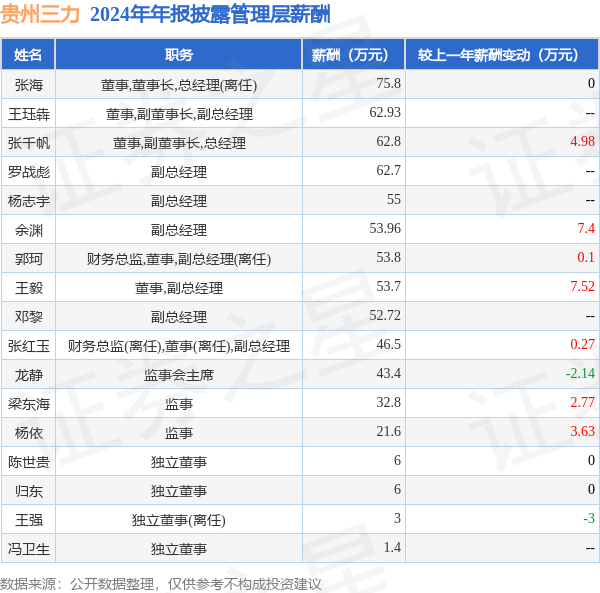Click the 姓名 column header
600x593 pixels.
(x=28, y=55)
